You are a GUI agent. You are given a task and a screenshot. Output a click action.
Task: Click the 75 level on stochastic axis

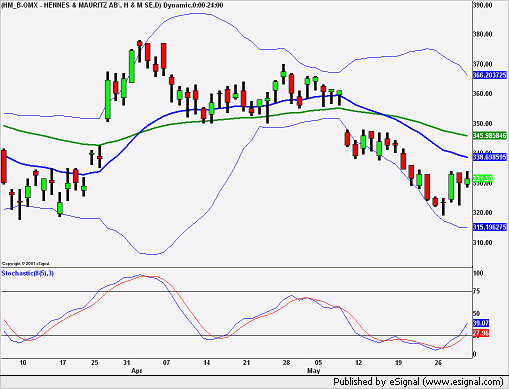(477, 291)
